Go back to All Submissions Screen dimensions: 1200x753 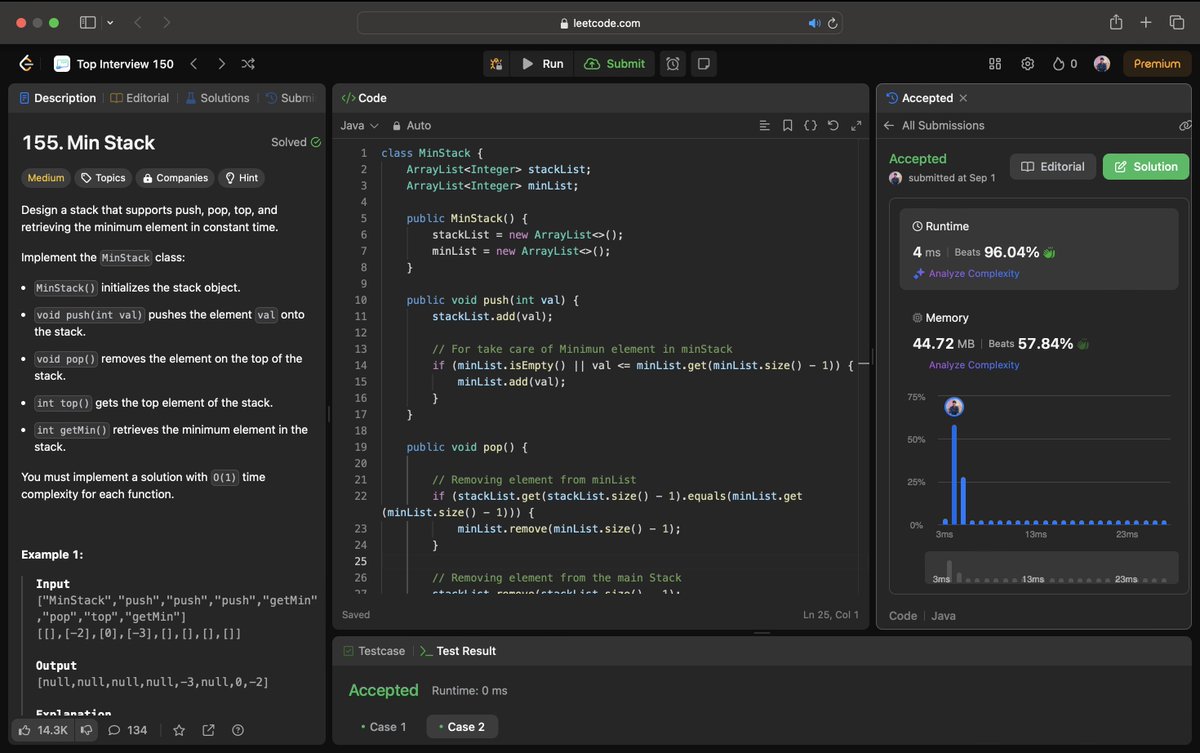[934, 125]
